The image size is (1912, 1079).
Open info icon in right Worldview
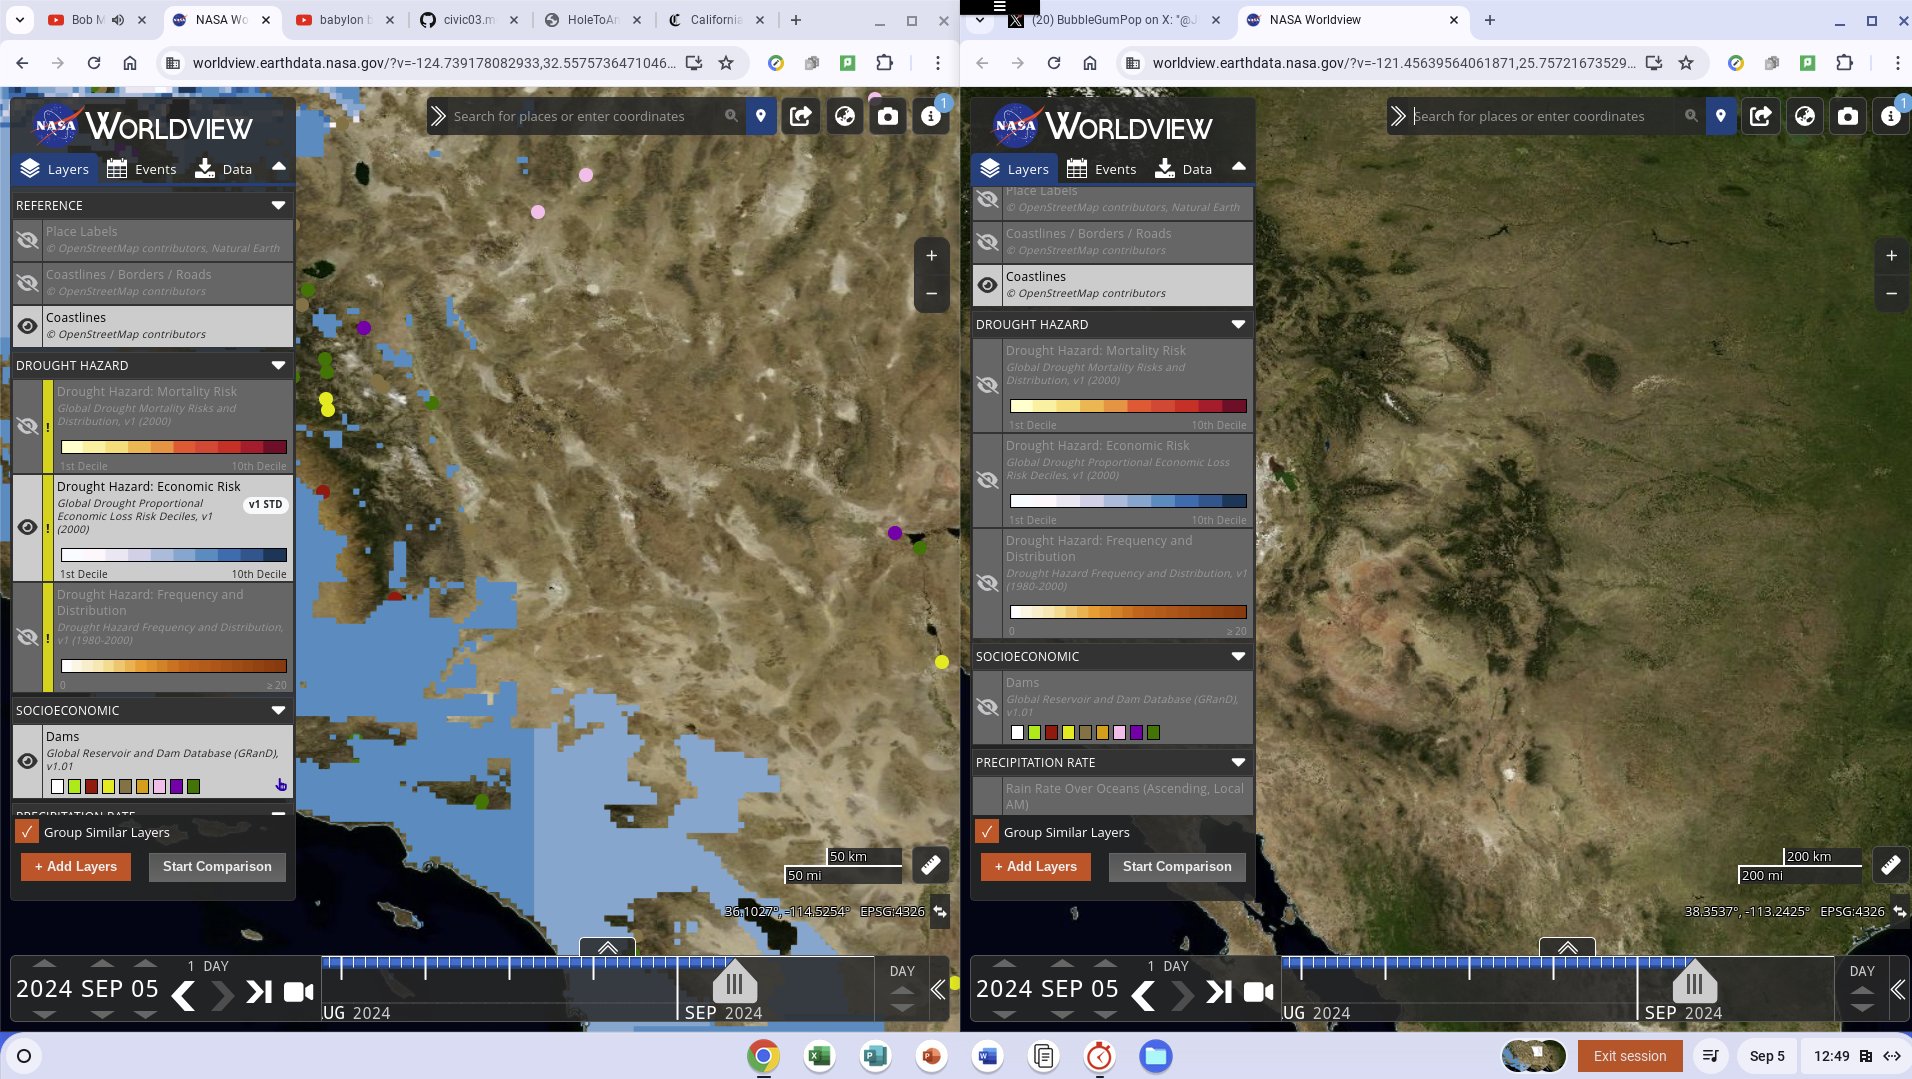coord(1891,116)
